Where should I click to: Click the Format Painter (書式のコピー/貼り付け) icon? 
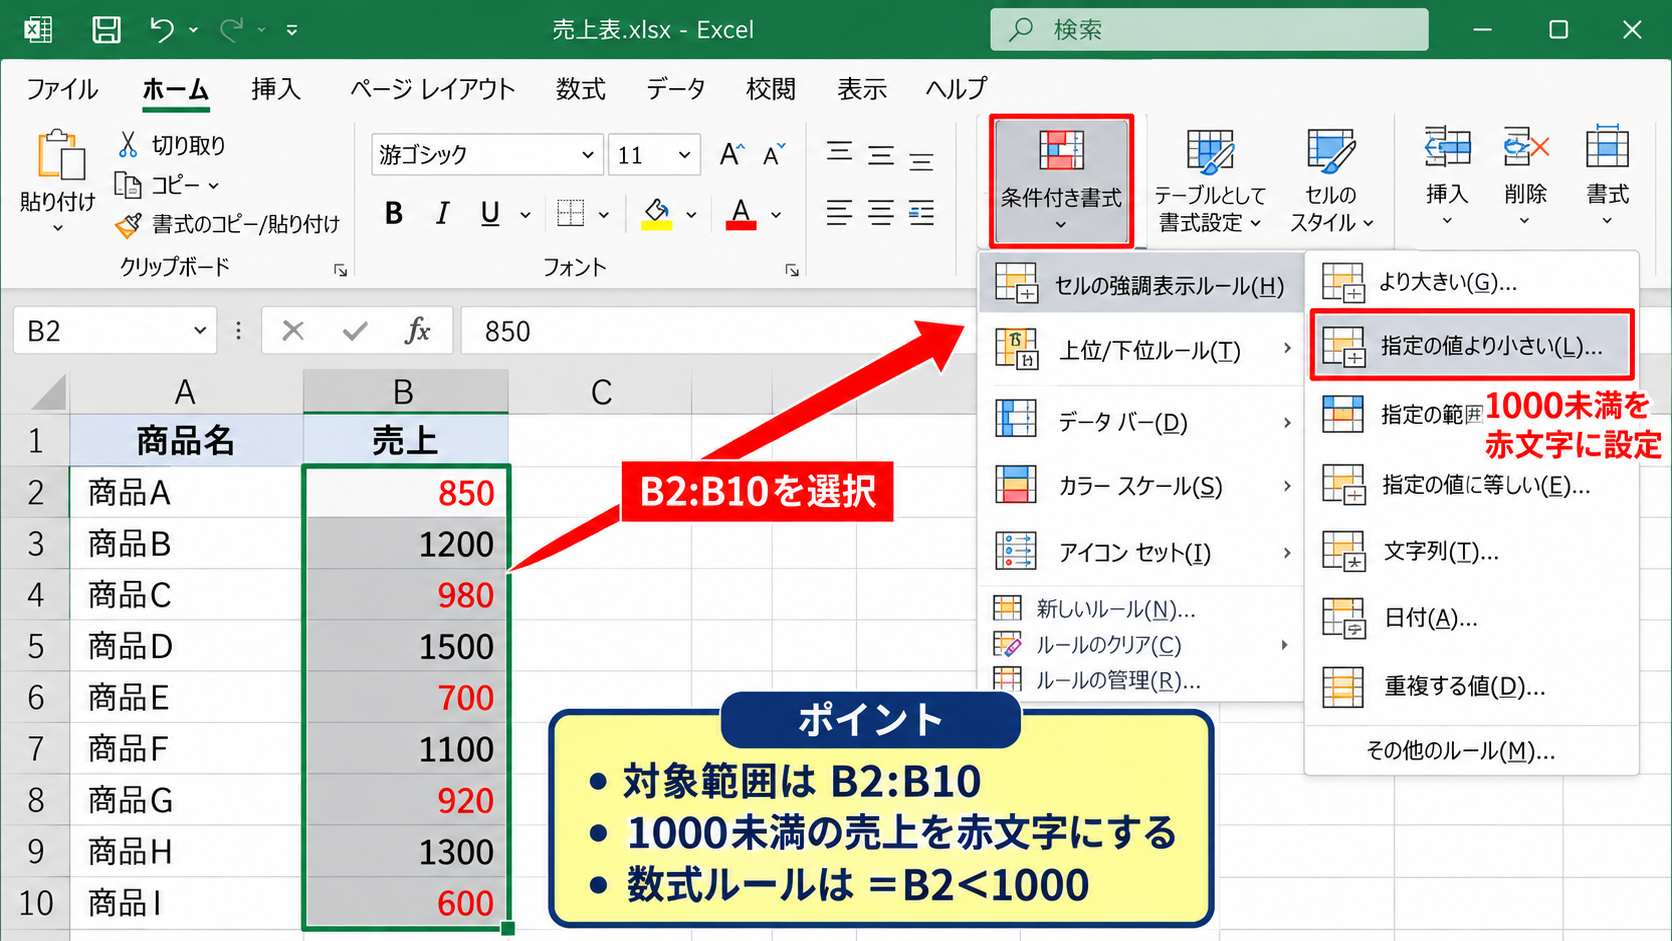click(127, 226)
